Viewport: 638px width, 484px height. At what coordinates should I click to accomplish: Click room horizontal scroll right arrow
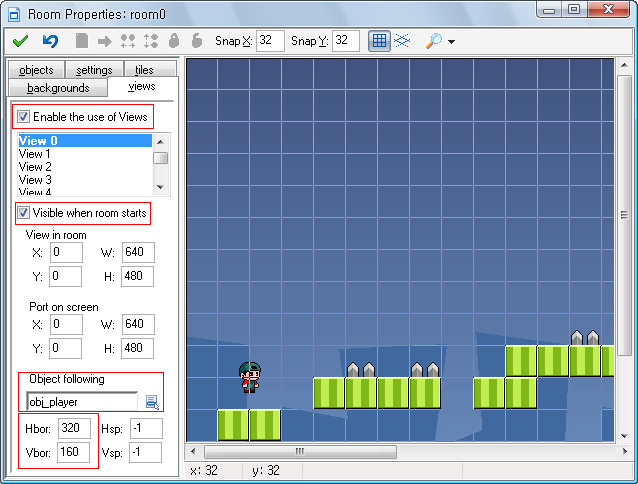(x=624, y=451)
